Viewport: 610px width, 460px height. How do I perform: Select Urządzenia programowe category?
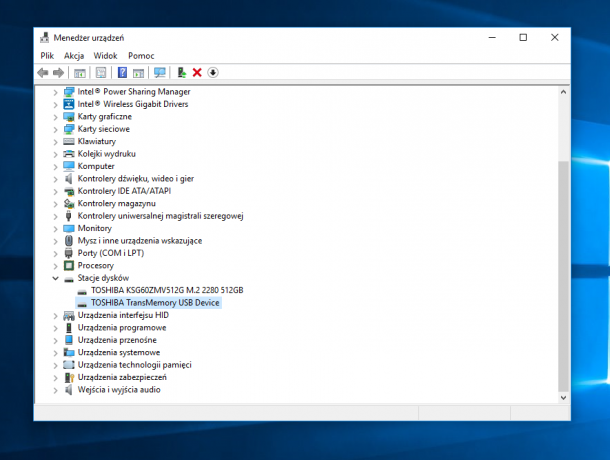pyautogui.click(x=122, y=328)
